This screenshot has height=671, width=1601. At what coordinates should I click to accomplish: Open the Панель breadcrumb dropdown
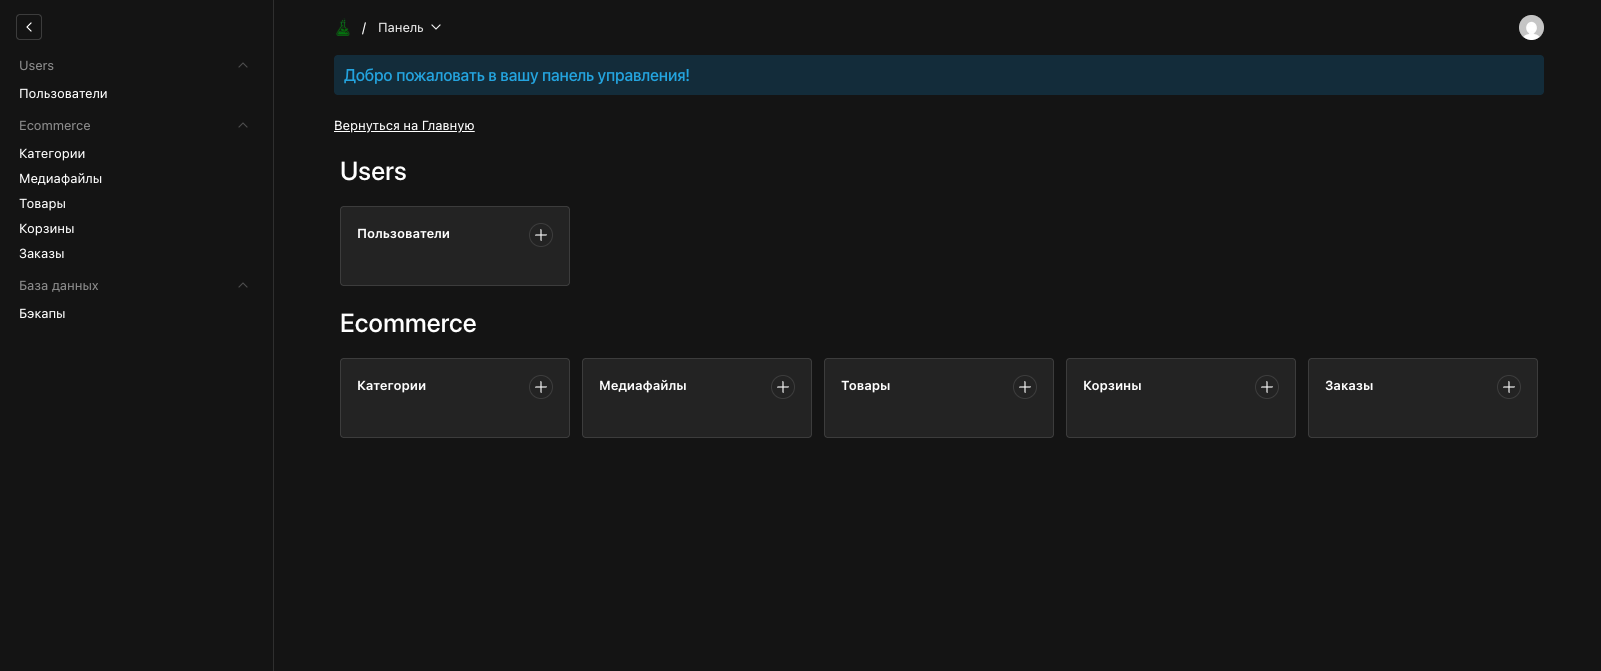pyautogui.click(x=410, y=28)
